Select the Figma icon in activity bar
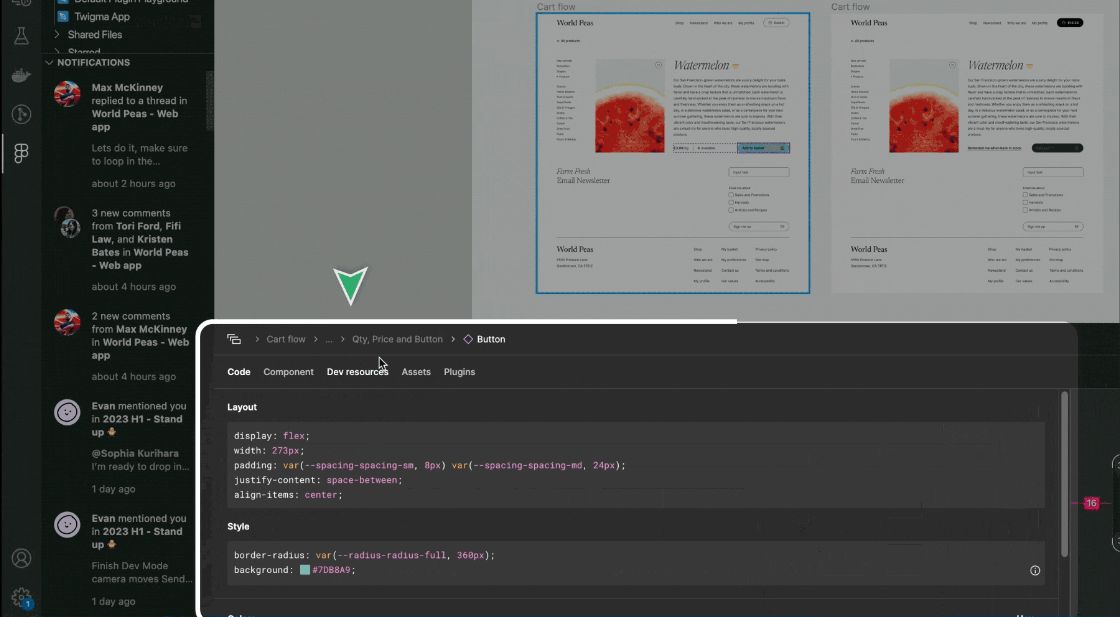1120x617 pixels. point(21,153)
